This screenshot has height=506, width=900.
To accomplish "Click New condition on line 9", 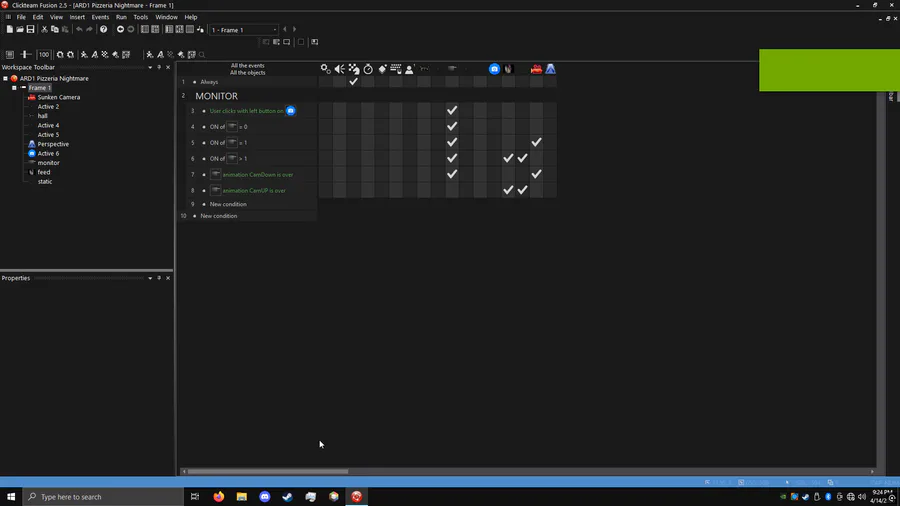I will click(228, 204).
